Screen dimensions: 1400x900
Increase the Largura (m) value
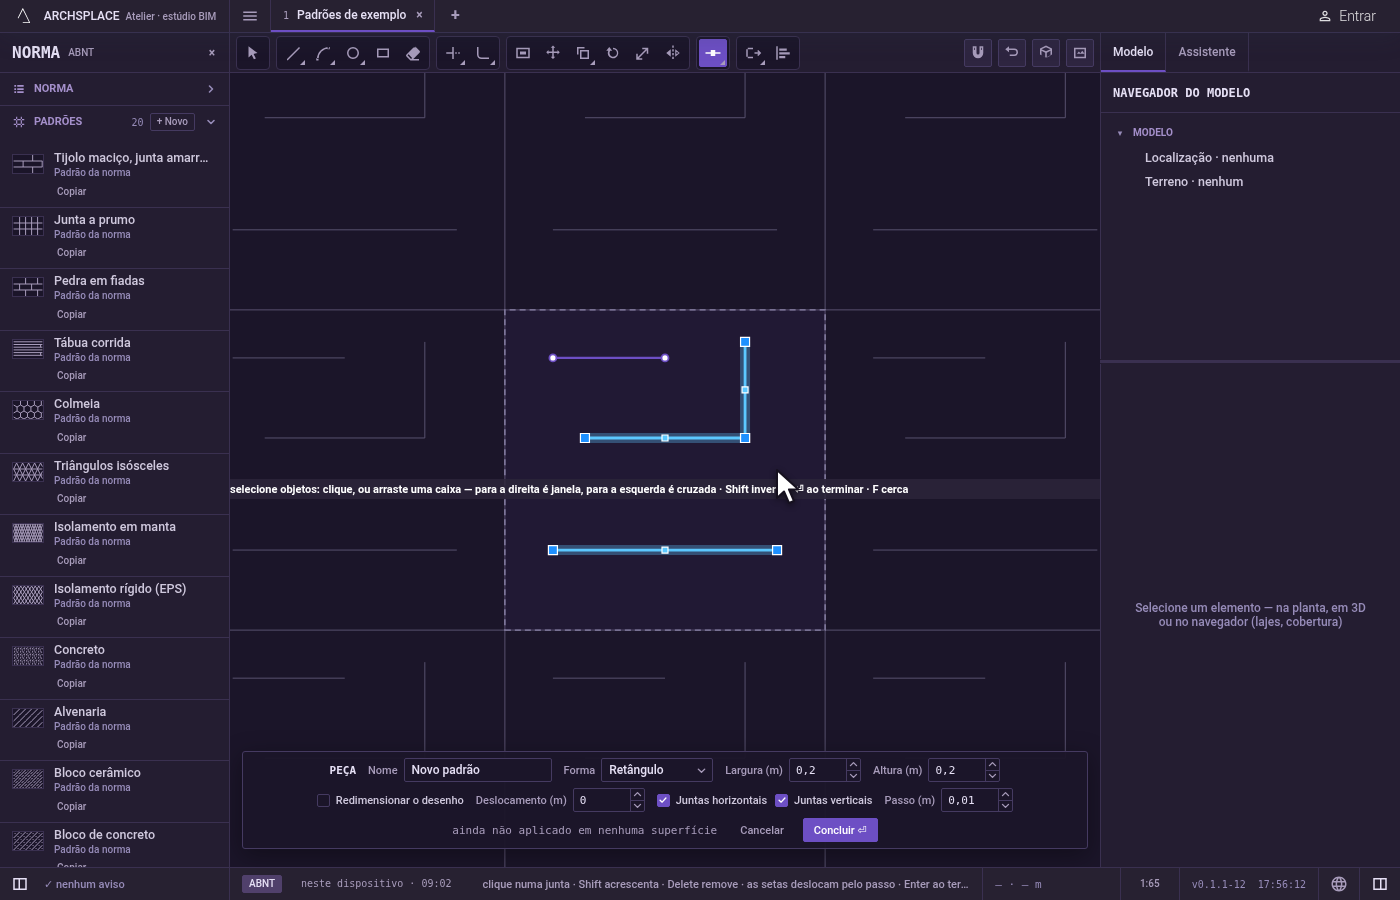click(x=853, y=765)
